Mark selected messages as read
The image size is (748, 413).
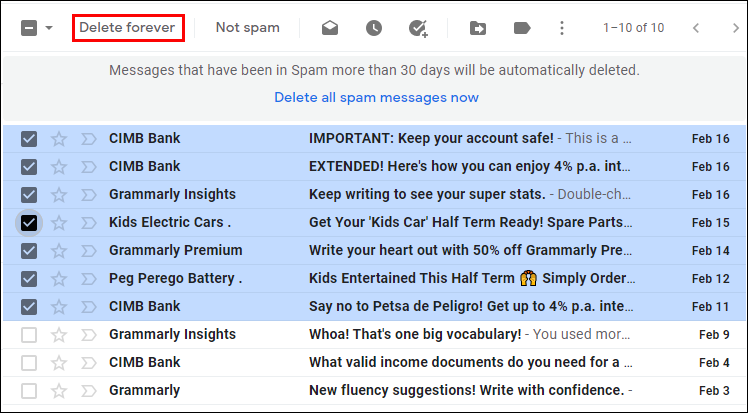[x=330, y=28]
